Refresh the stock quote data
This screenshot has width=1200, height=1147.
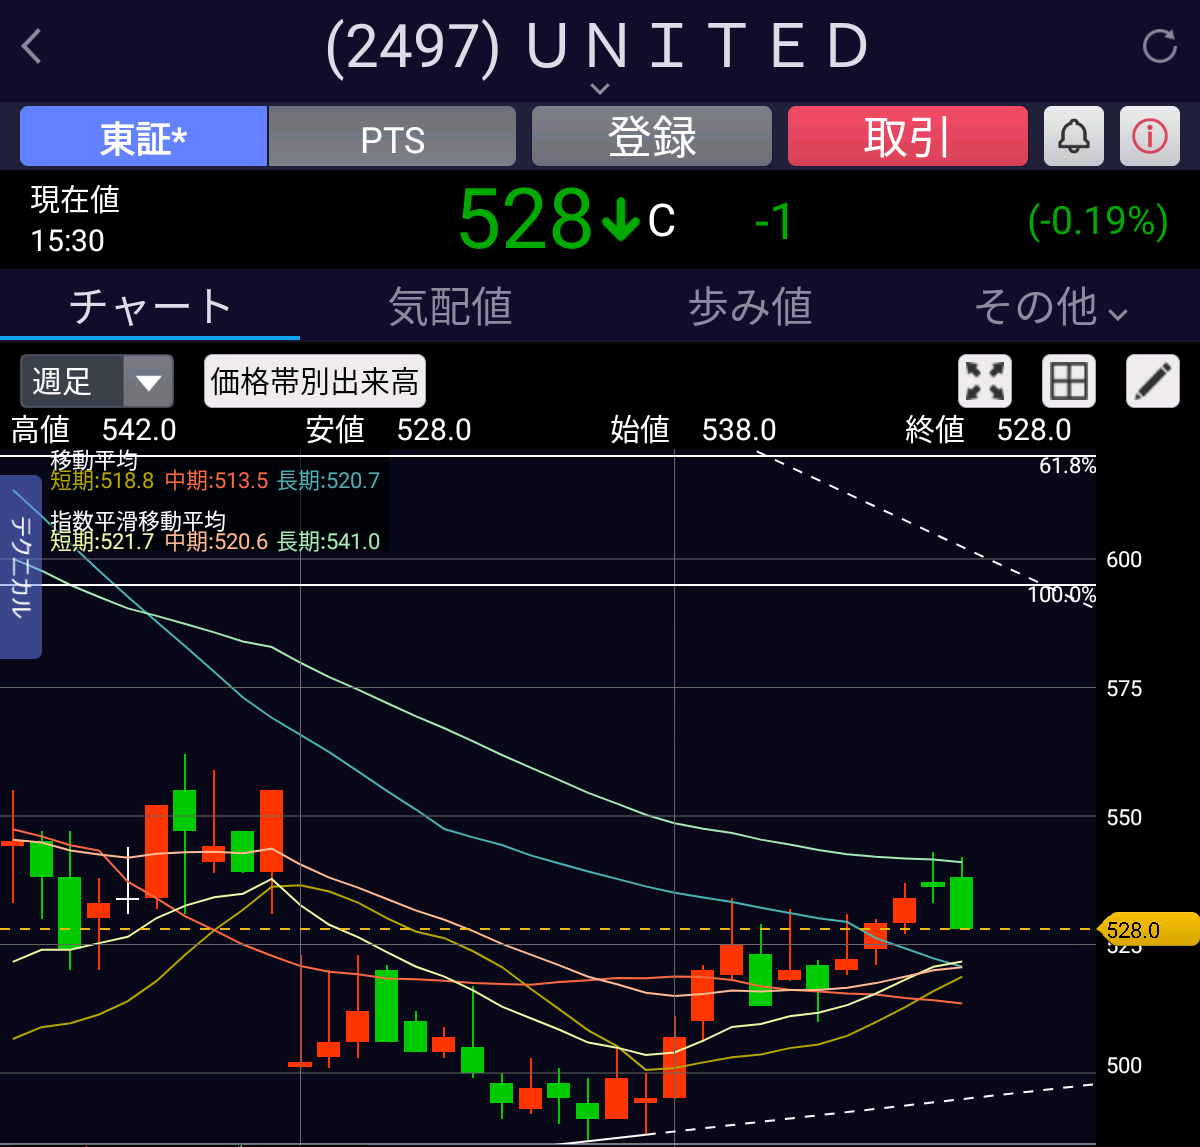coord(1159,46)
